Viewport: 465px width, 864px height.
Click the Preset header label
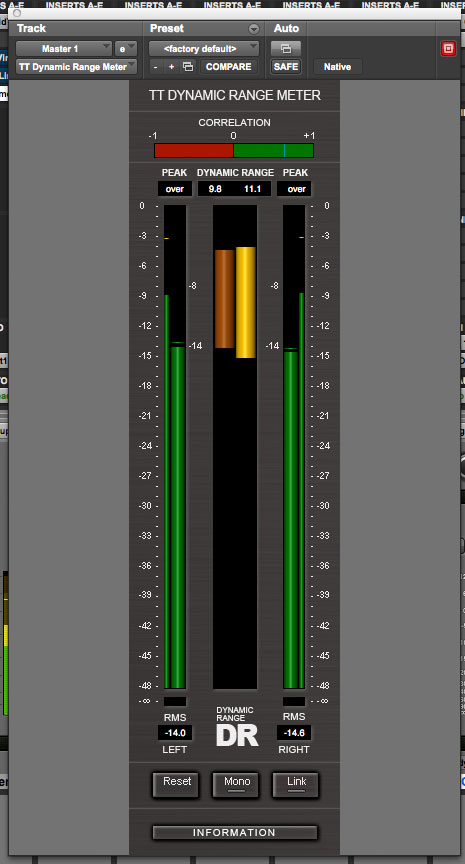coord(167,28)
